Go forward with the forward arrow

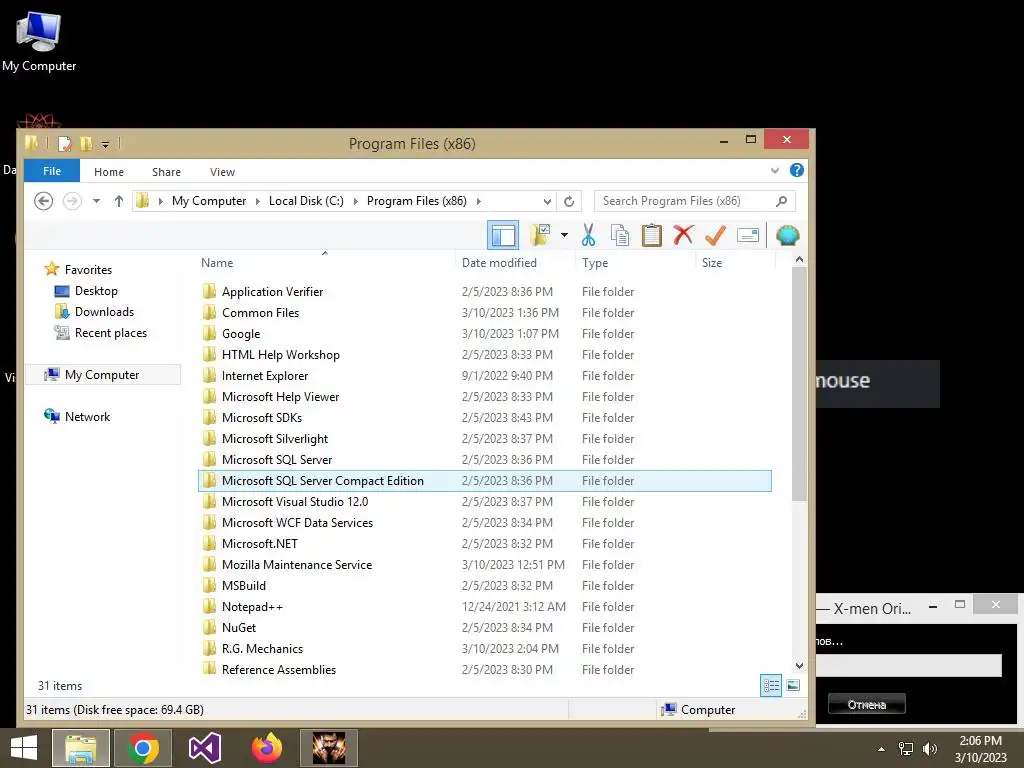pyautogui.click(x=72, y=201)
